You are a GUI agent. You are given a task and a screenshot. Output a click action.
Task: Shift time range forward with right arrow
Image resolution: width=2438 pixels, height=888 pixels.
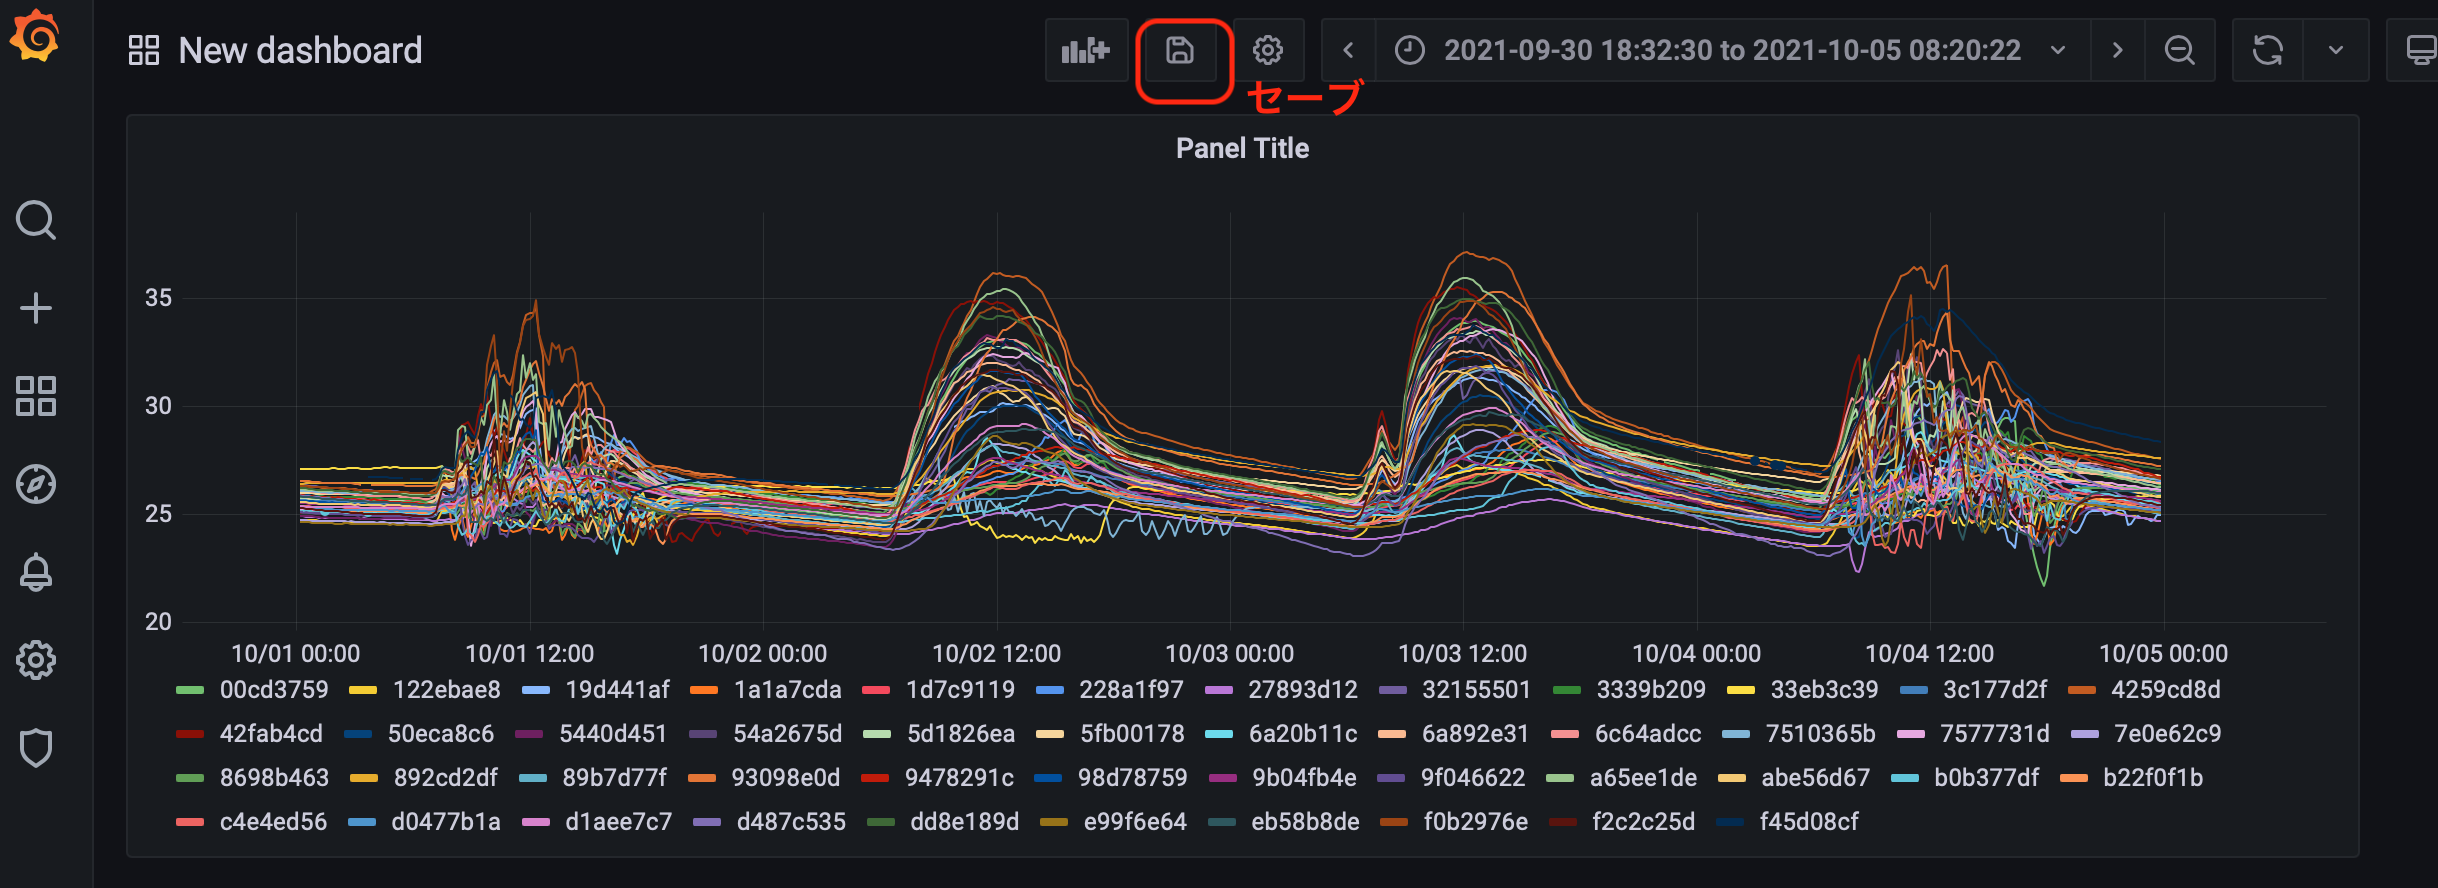[x=2117, y=50]
